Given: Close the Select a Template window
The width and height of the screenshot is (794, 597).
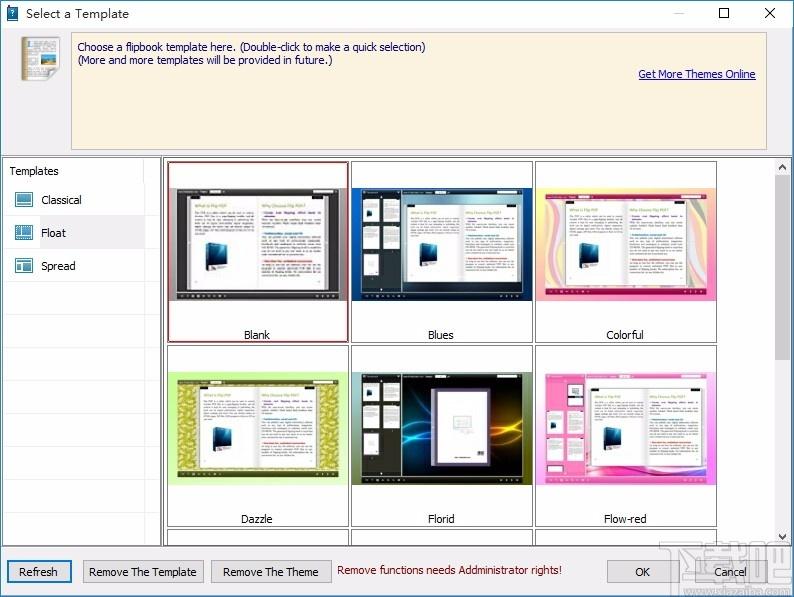Looking at the screenshot, I should (770, 13).
